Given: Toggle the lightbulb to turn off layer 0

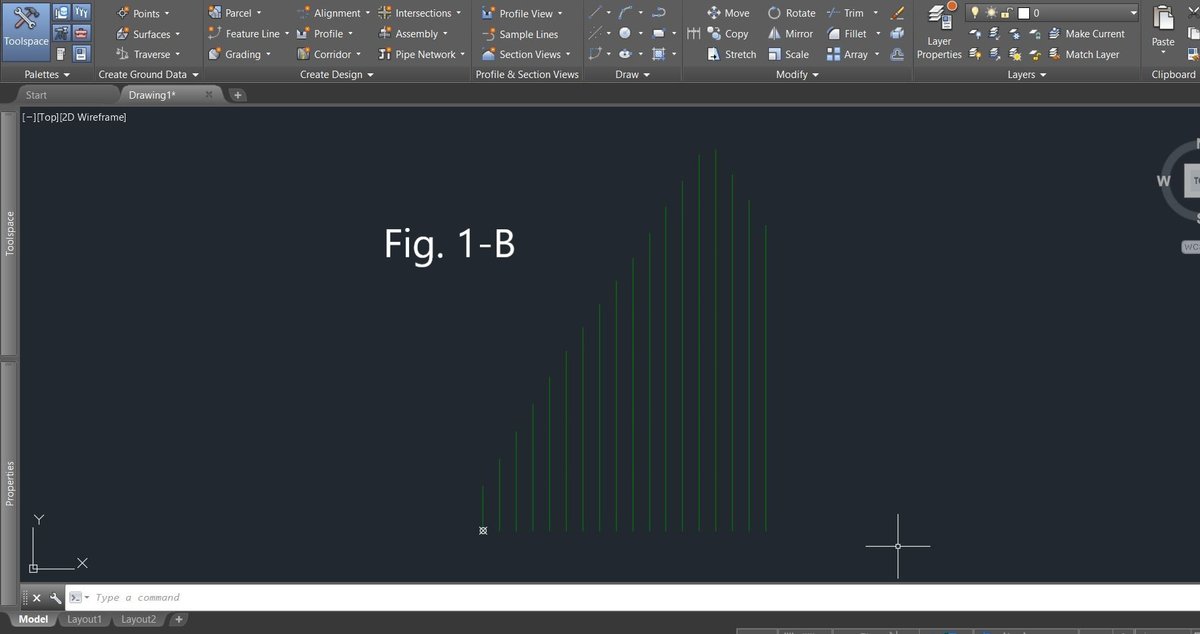Looking at the screenshot, I should coord(974,12).
